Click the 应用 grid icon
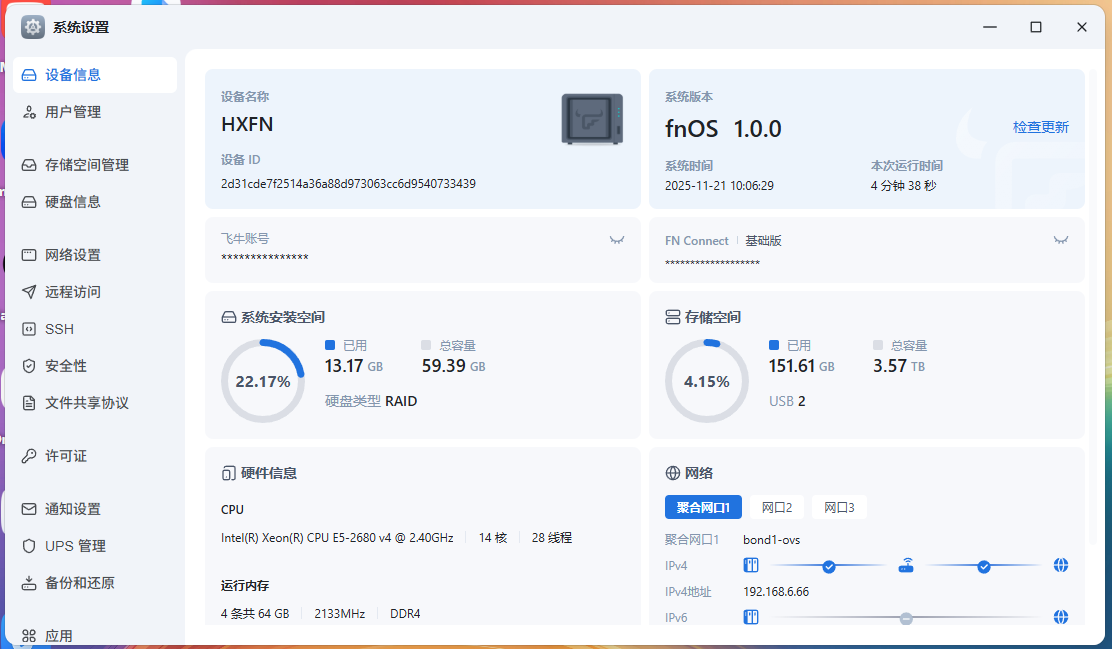 [29, 636]
